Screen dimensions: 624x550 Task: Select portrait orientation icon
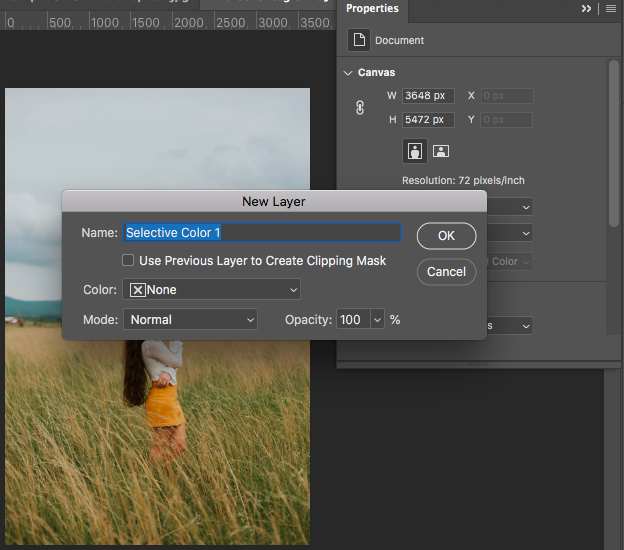[x=415, y=151]
